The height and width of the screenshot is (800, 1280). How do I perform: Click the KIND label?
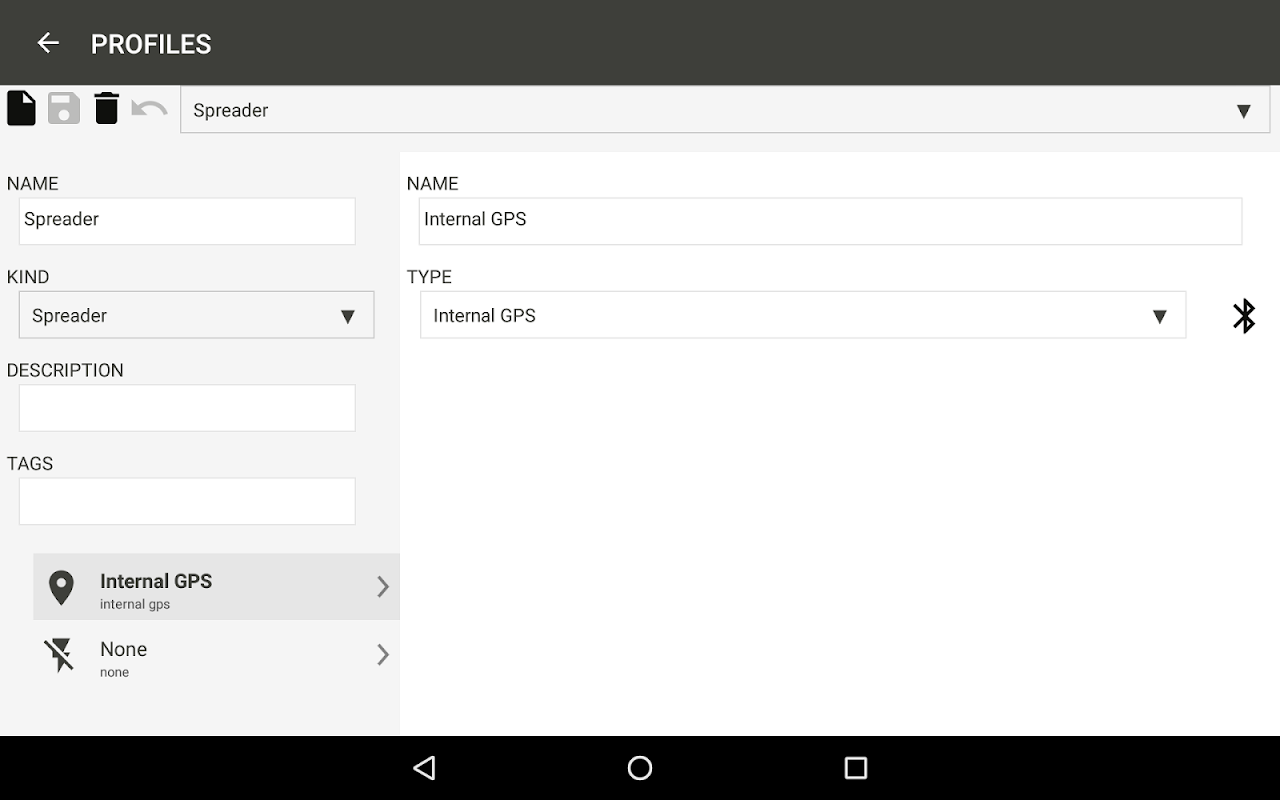pyautogui.click(x=28, y=277)
